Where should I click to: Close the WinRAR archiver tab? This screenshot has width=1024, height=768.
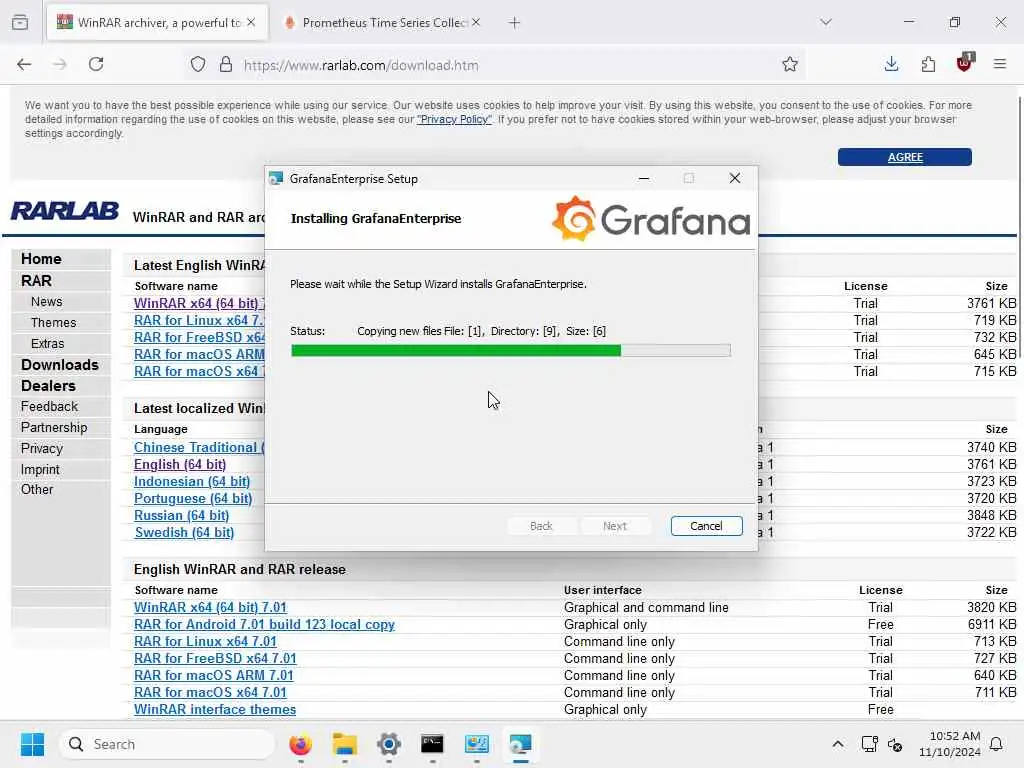click(x=251, y=22)
